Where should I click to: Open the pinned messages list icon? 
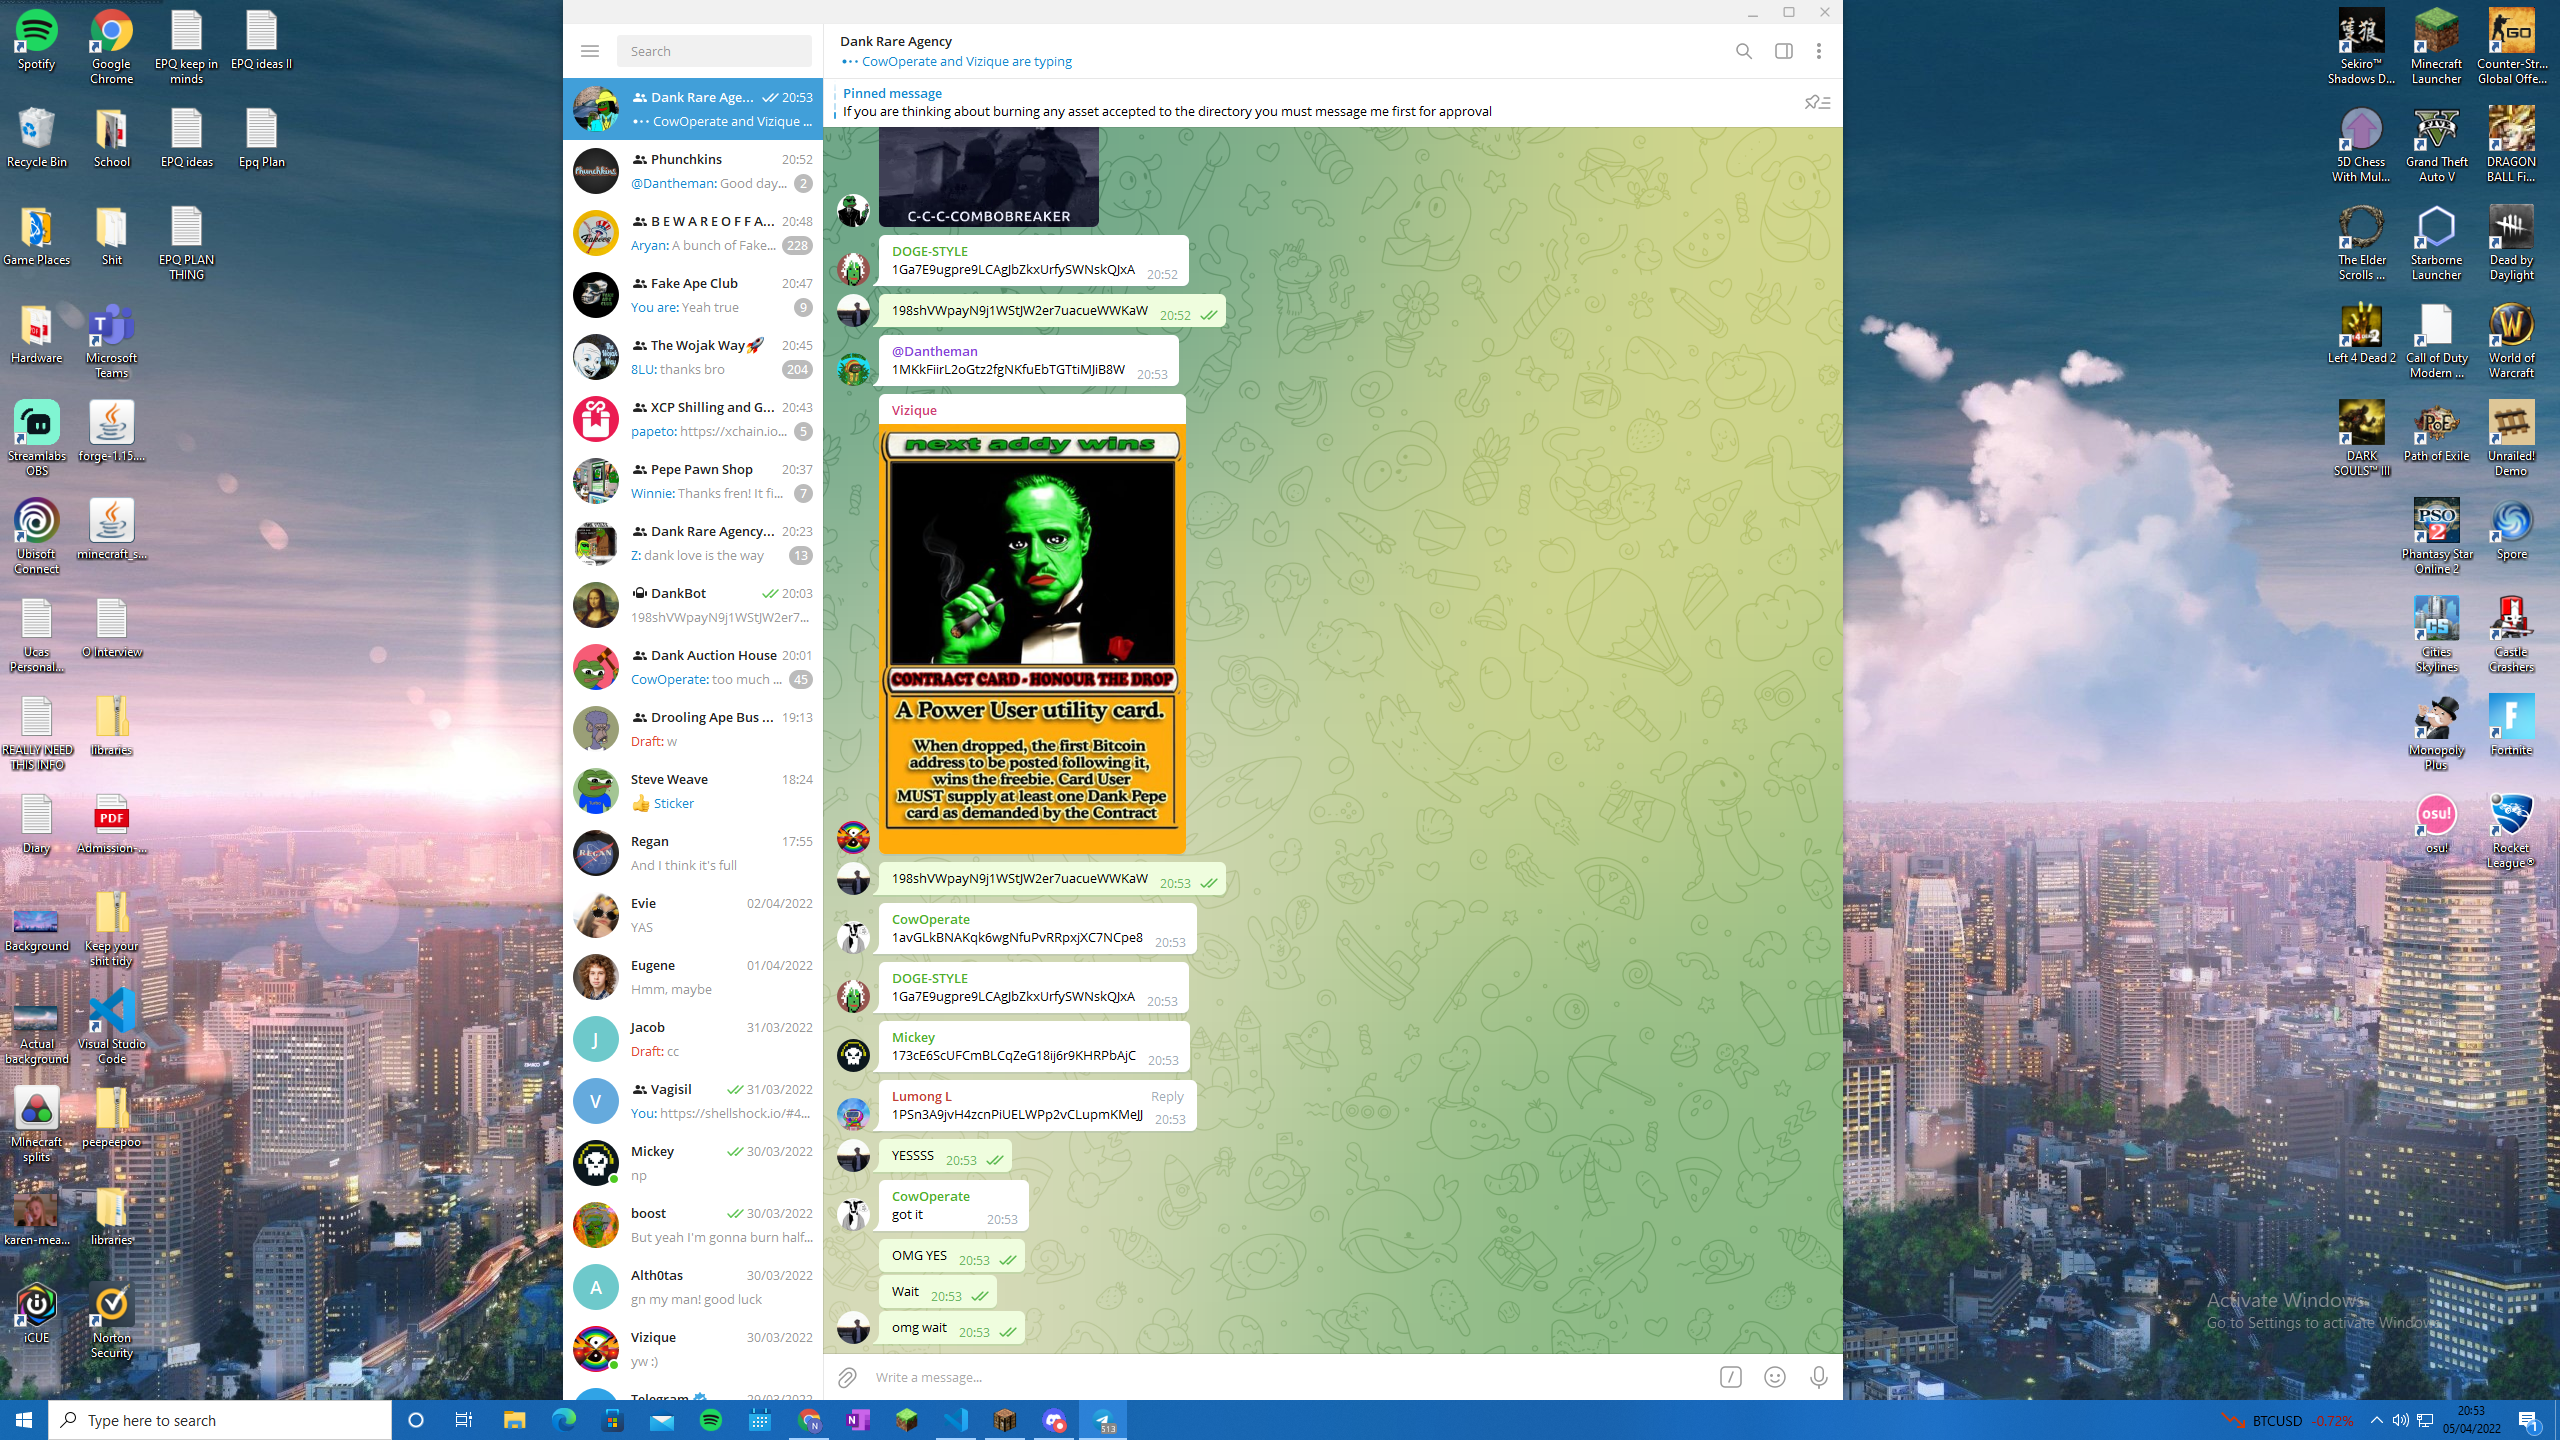tap(1817, 102)
